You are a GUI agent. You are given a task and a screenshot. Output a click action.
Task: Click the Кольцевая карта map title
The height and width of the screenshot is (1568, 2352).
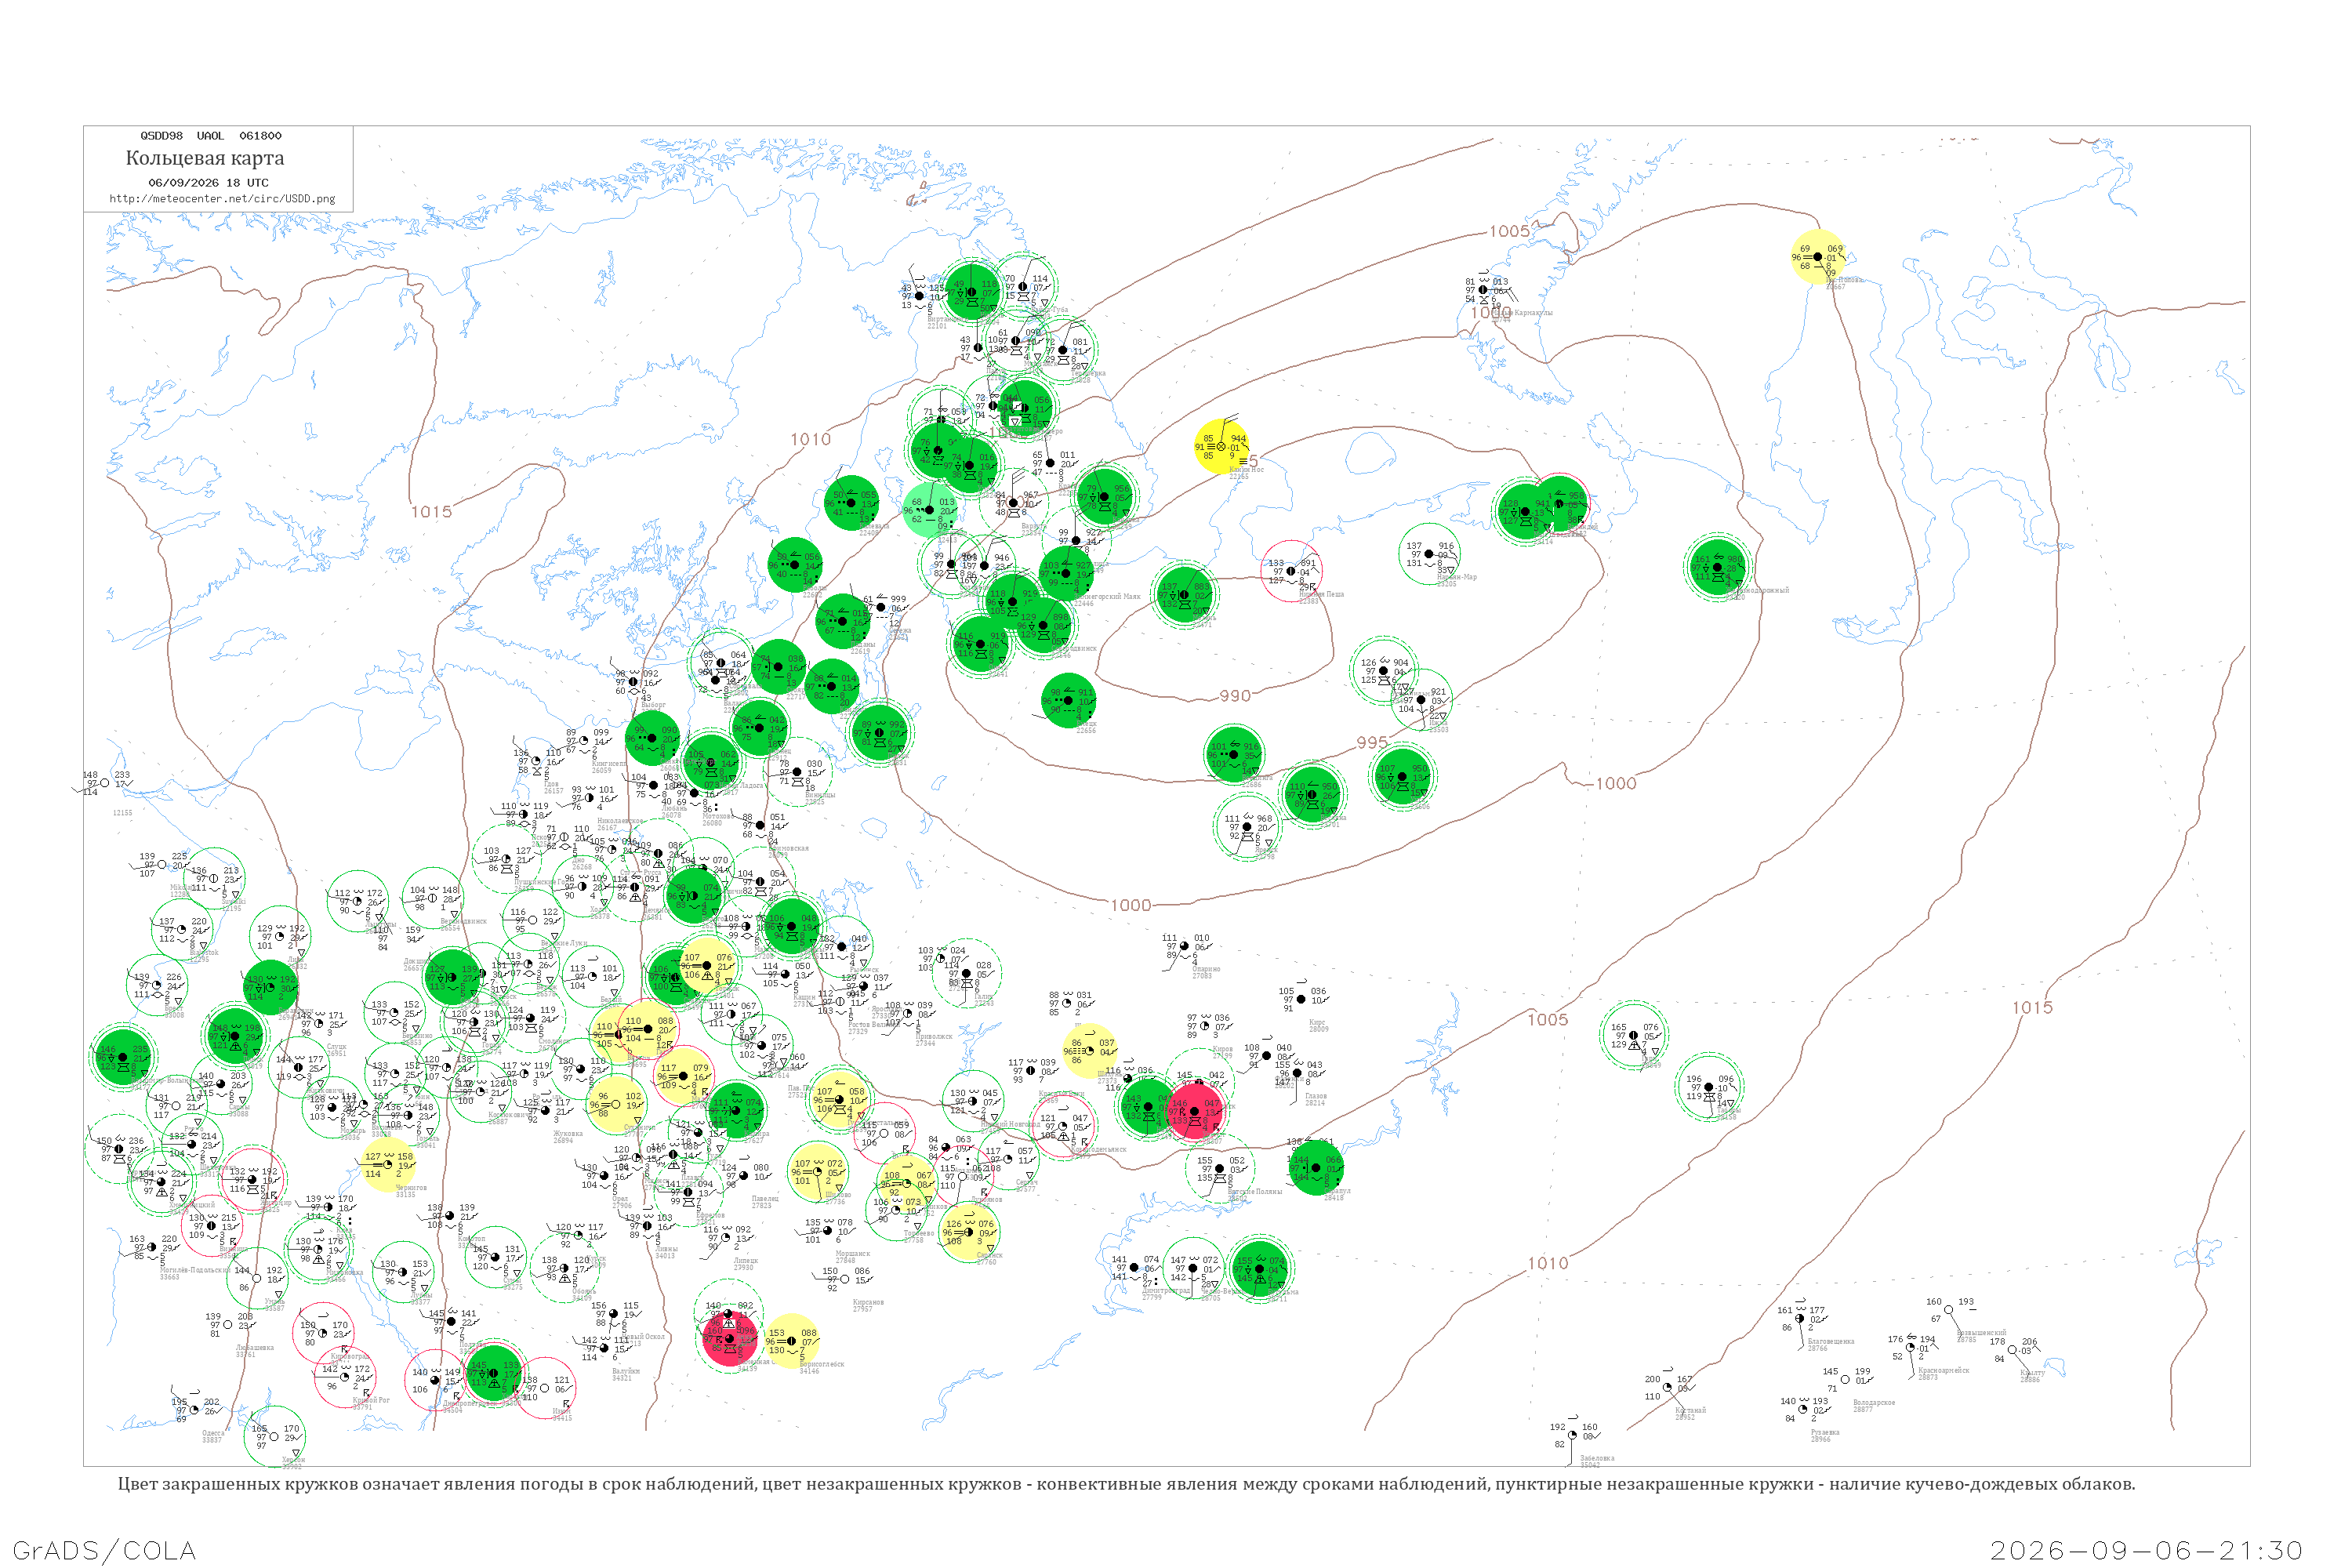click(205, 158)
